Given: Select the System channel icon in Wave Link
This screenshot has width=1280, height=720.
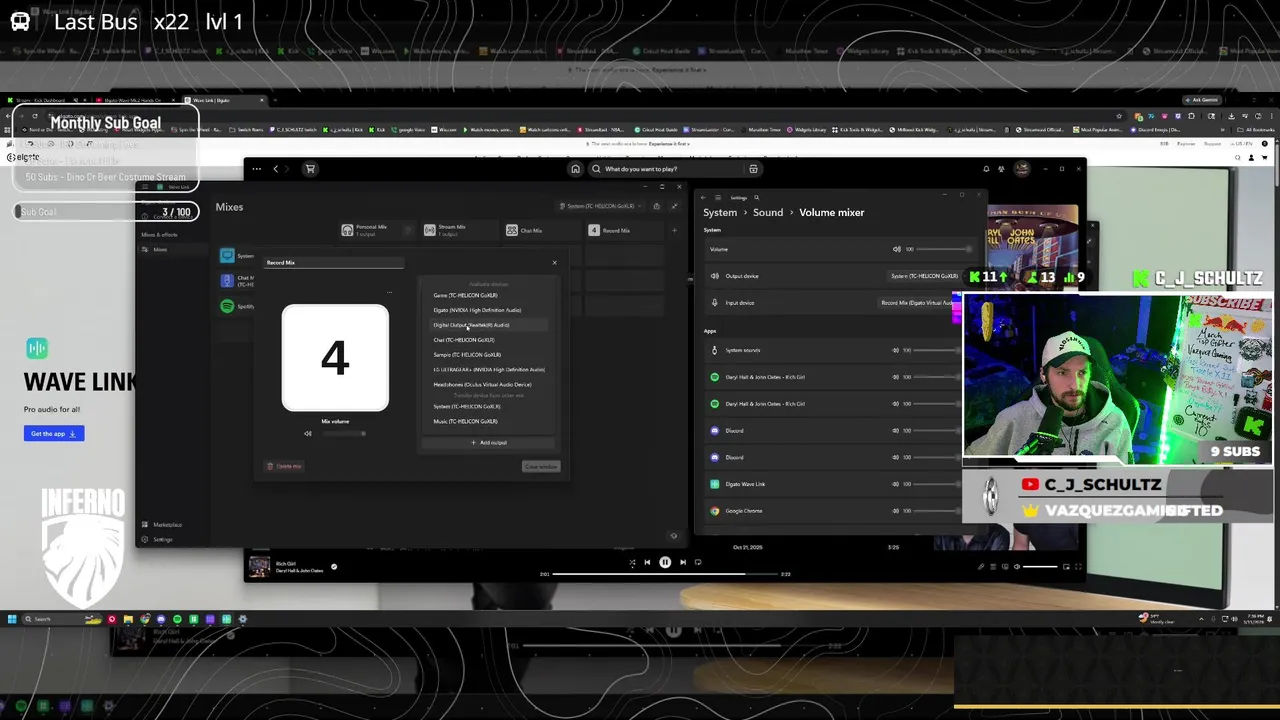Looking at the screenshot, I should (x=227, y=256).
